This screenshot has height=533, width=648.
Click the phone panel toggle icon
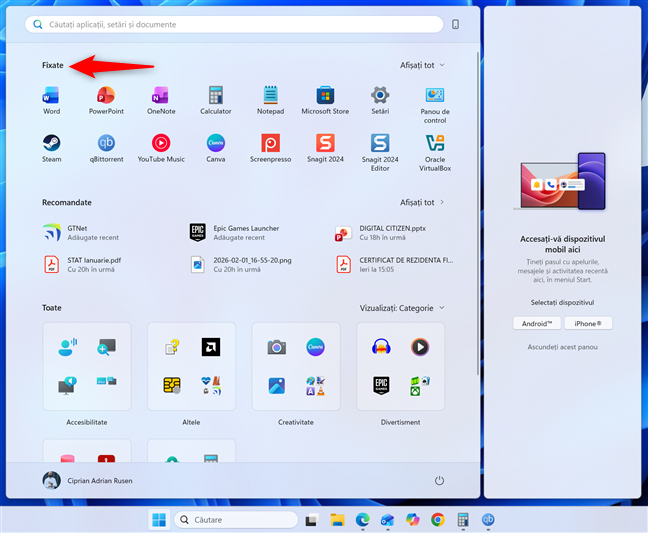(455, 24)
